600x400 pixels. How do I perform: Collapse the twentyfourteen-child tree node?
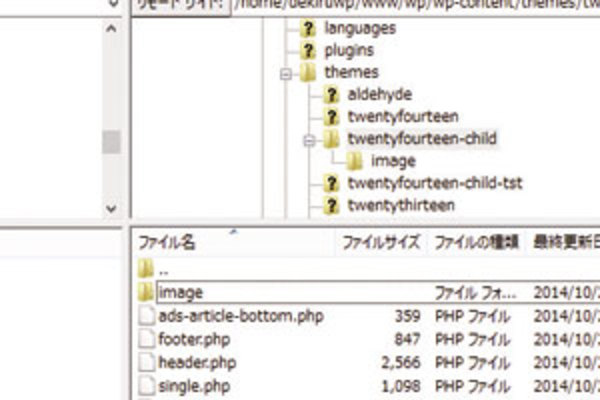pos(309,141)
